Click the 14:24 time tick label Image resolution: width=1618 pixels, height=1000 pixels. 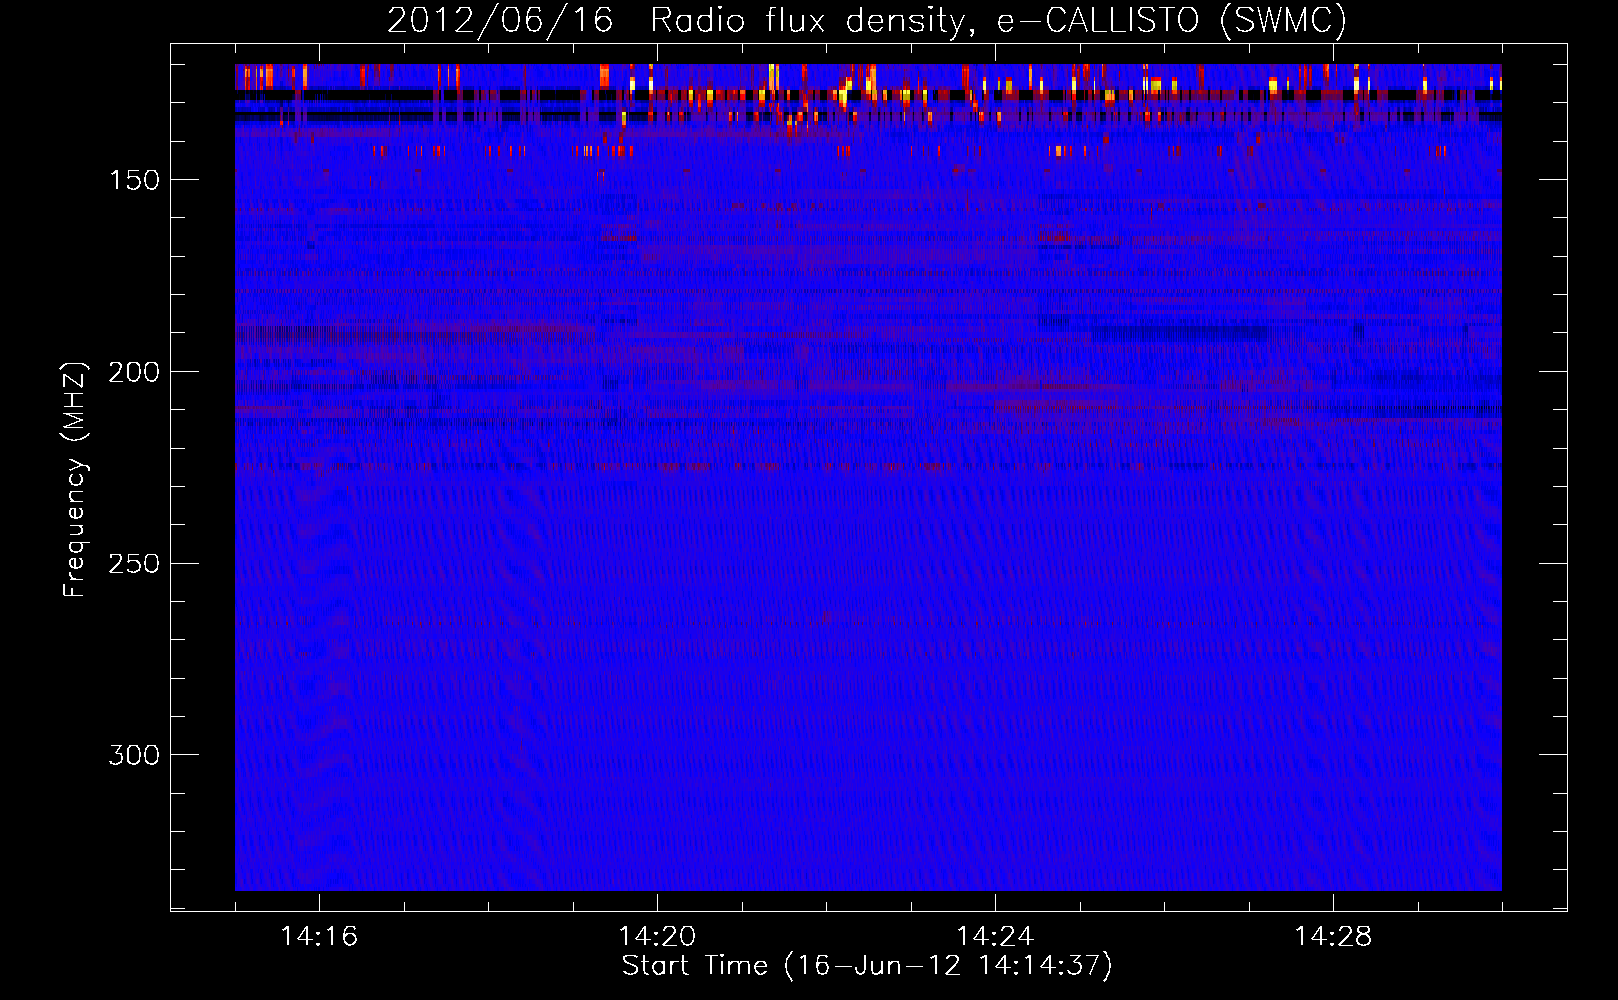pos(995,937)
